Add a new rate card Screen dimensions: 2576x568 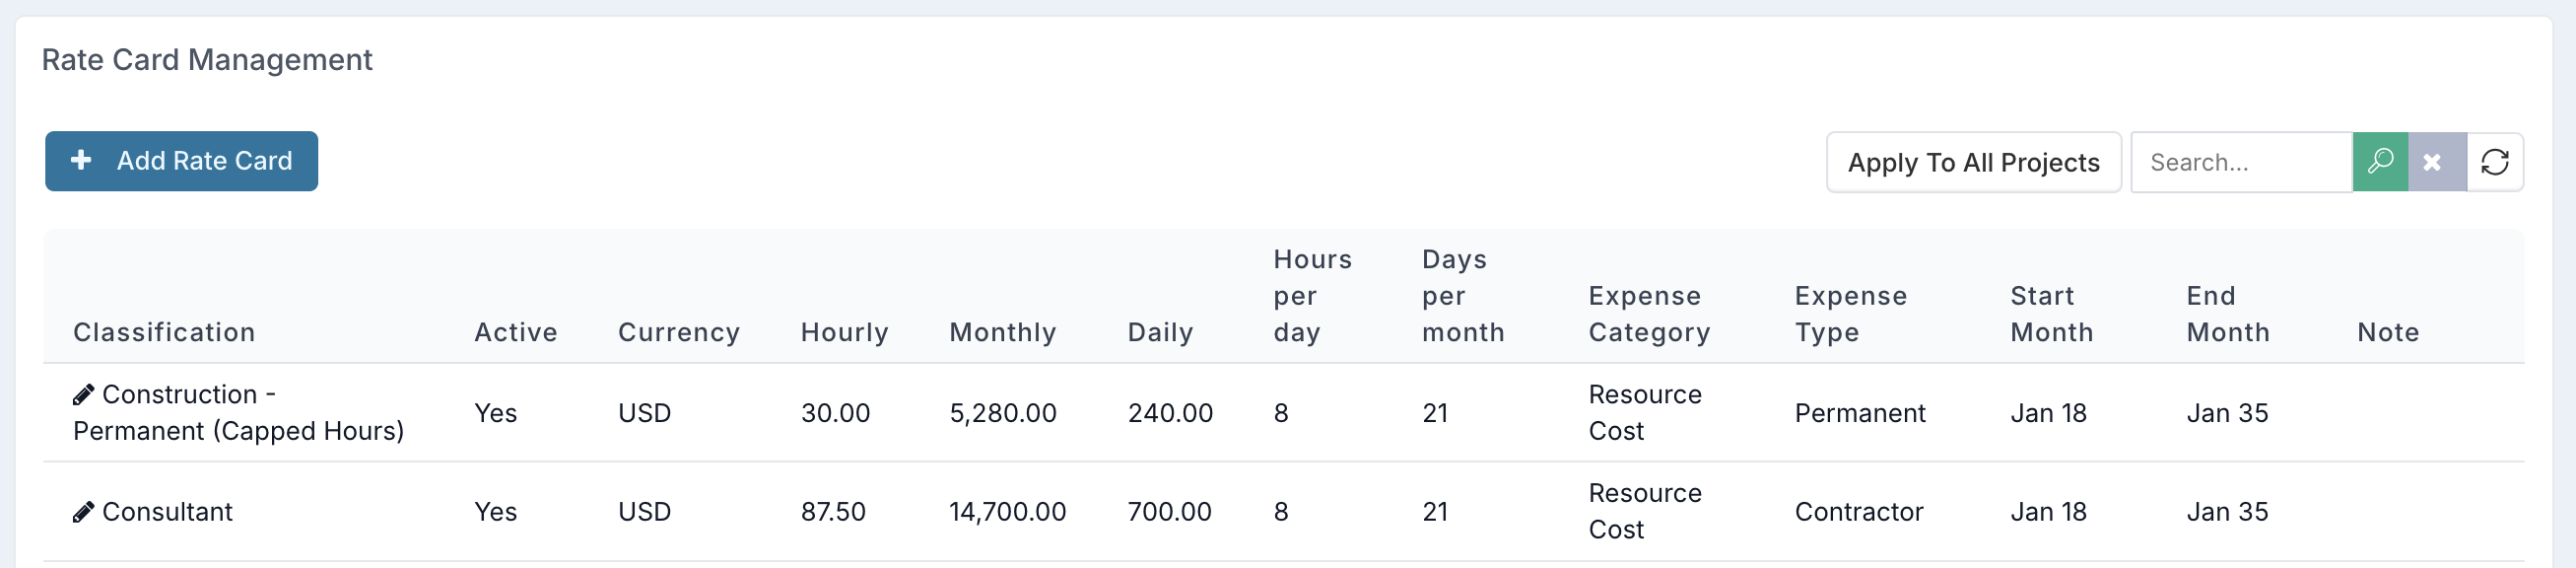coord(181,161)
